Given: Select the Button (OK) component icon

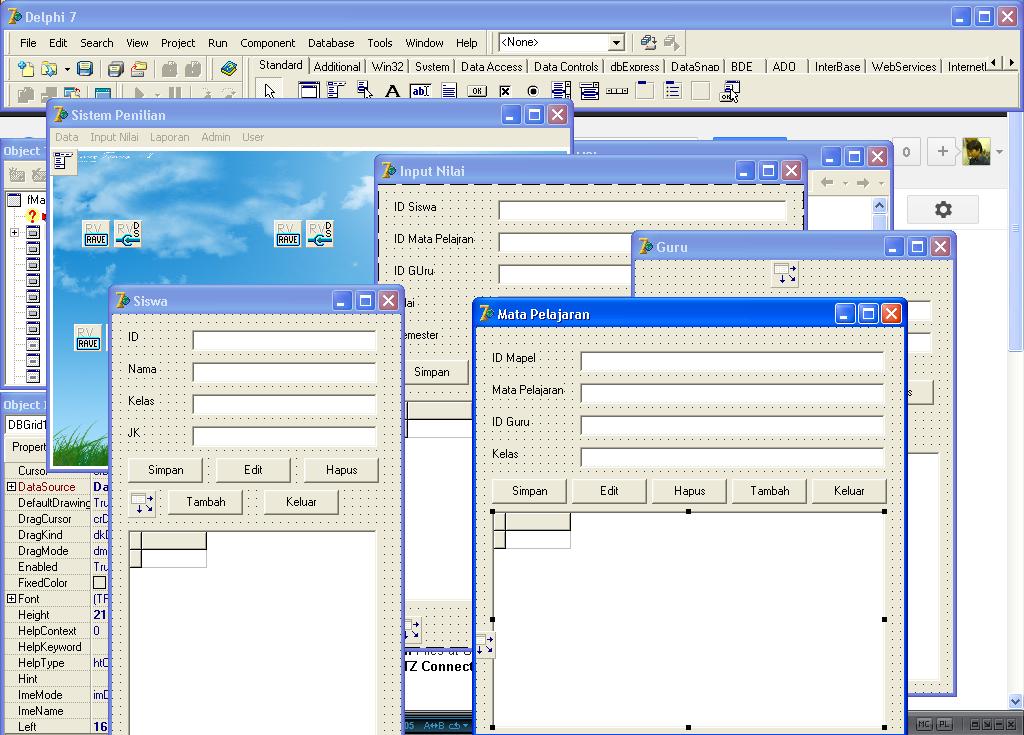Looking at the screenshot, I should (x=477, y=90).
